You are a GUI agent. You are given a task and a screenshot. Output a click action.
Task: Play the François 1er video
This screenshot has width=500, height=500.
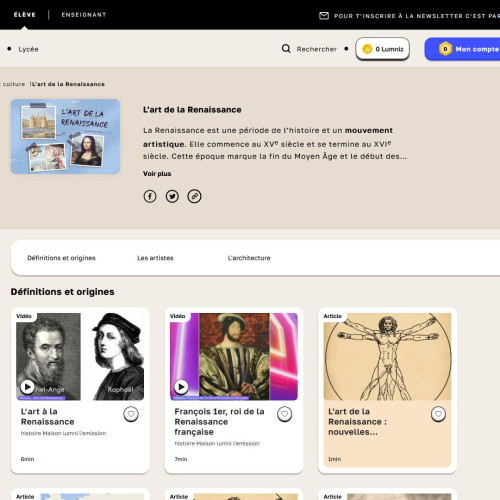[181, 387]
